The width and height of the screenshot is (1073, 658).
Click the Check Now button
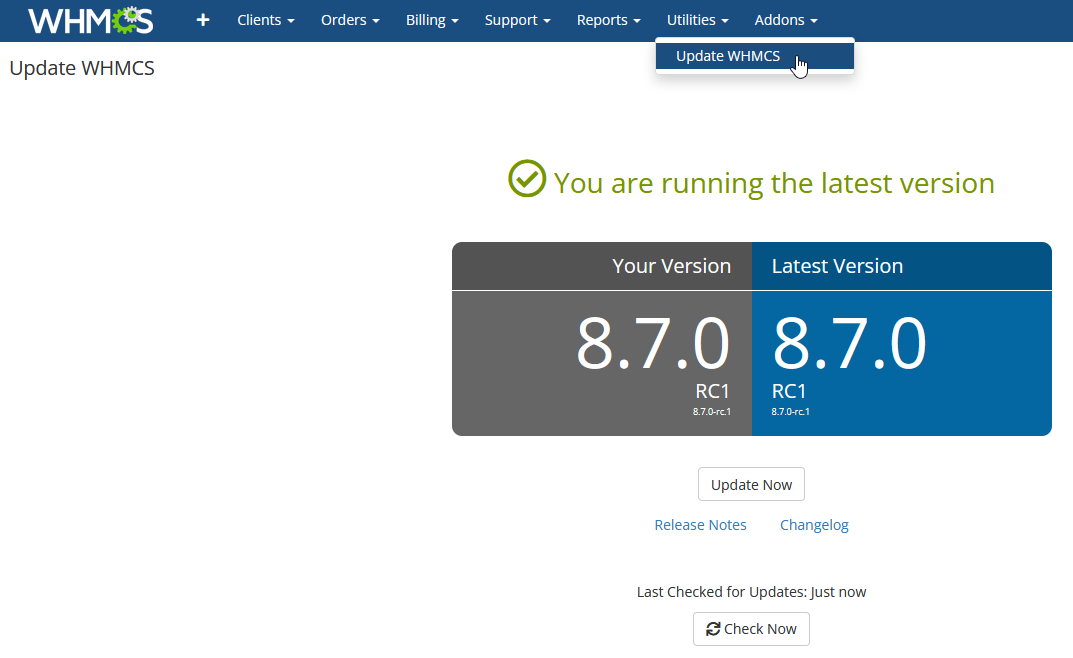[x=751, y=629]
